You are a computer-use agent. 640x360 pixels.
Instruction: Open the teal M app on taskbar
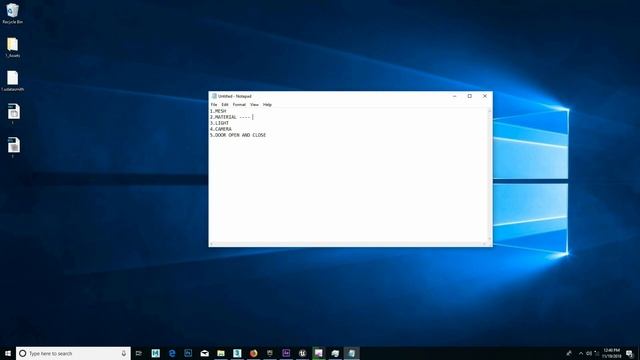pos(156,353)
